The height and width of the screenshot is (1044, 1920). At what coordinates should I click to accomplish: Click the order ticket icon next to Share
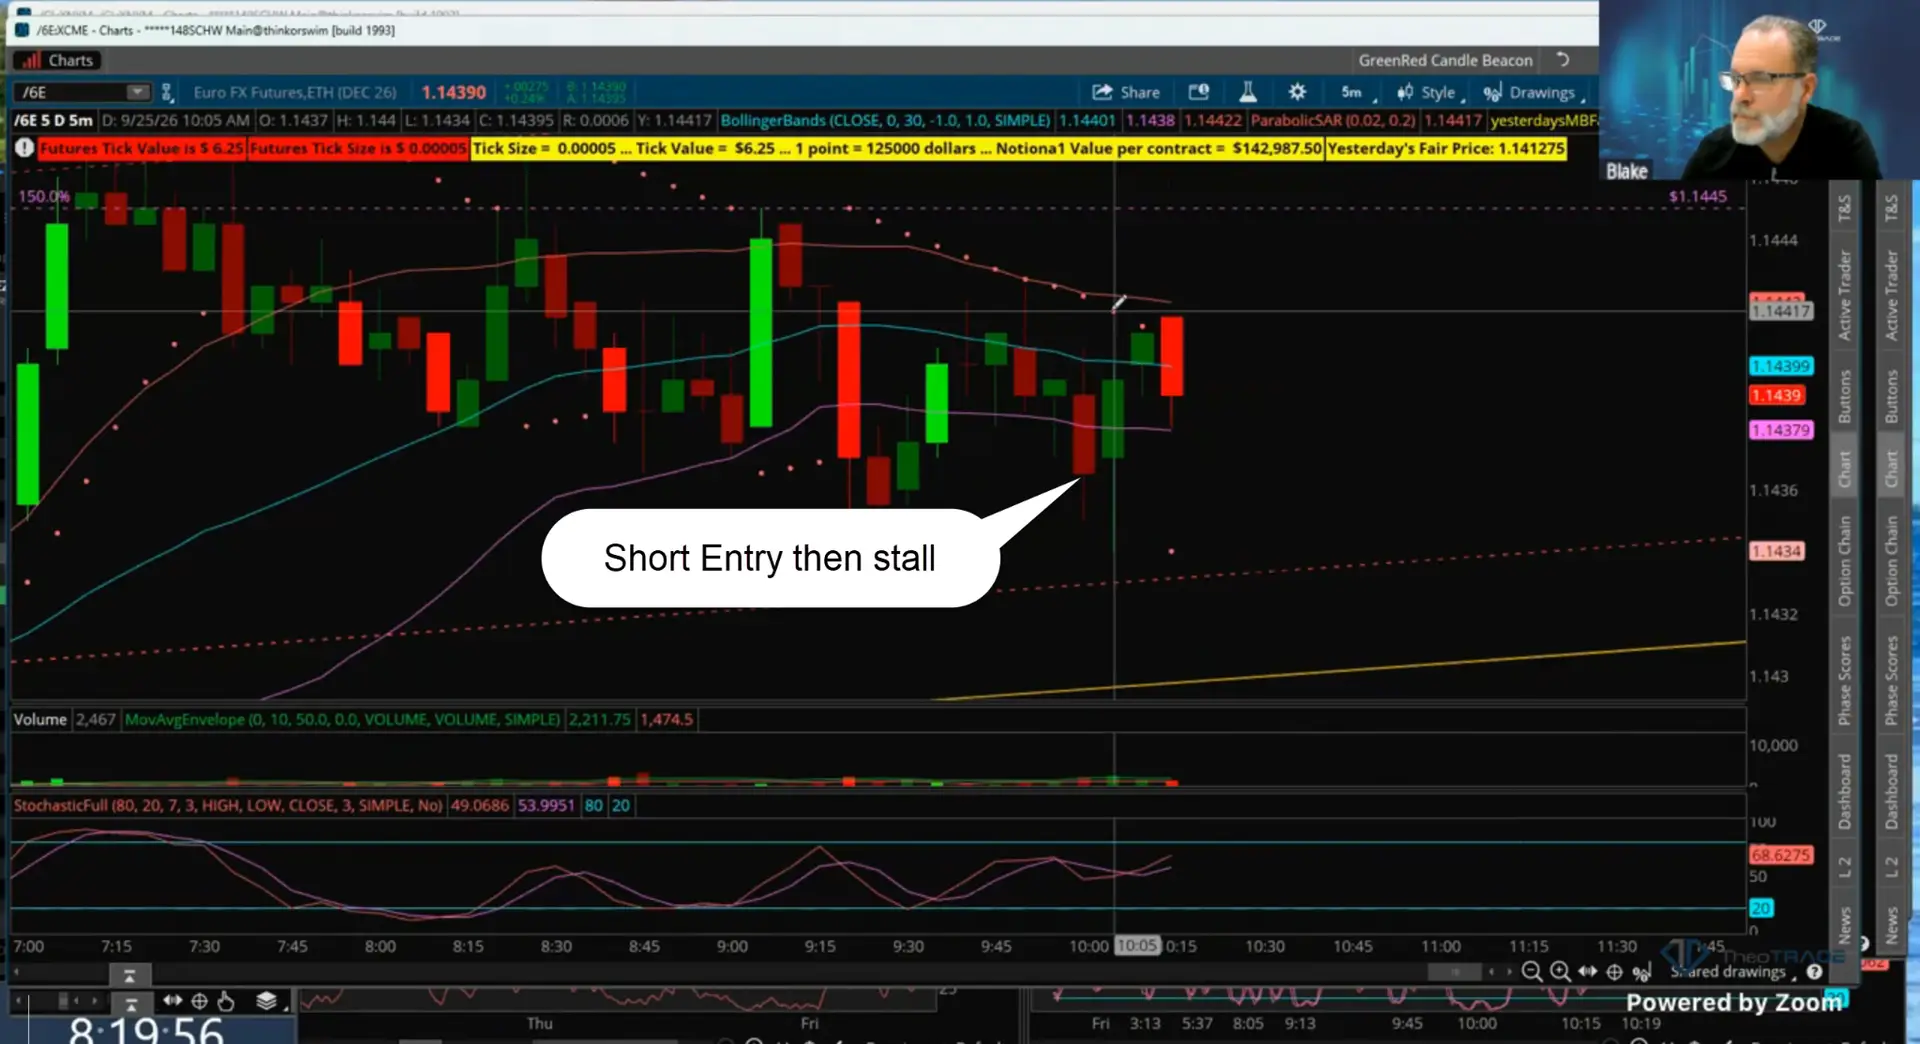click(1198, 92)
